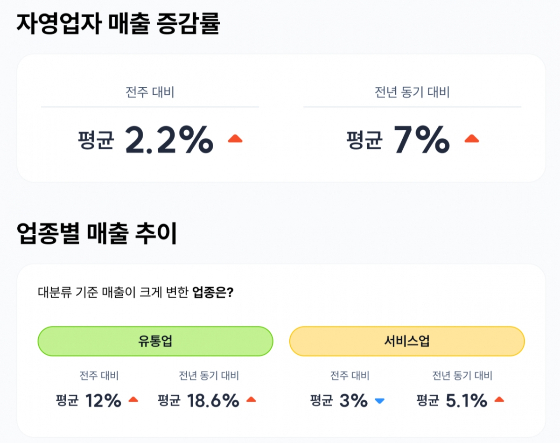Screen dimensions: 560x443
Task: Click the red up arrow next to 12%
Action: tap(133, 399)
